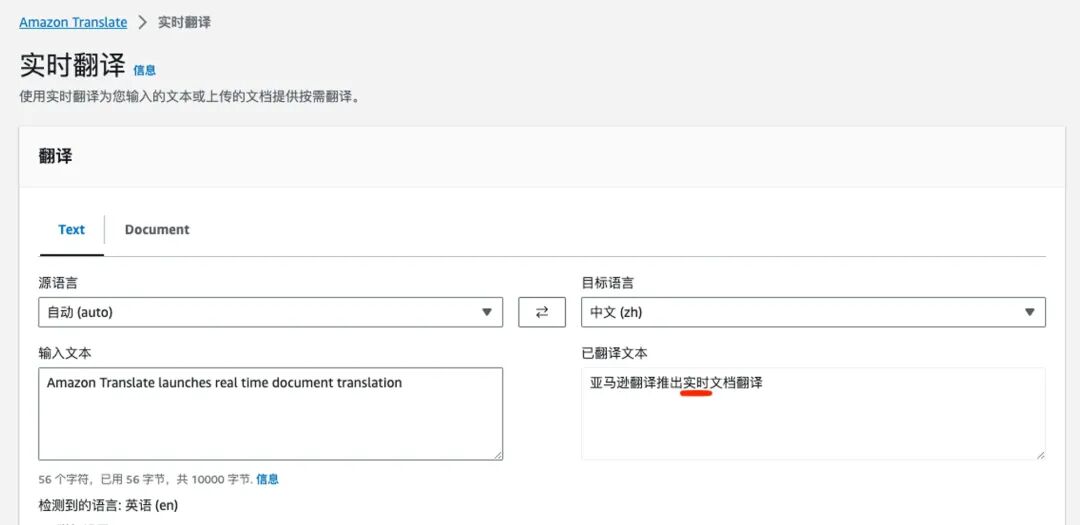Open the 信息 link after byte count
This screenshot has width=1080, height=525.
tap(267, 479)
